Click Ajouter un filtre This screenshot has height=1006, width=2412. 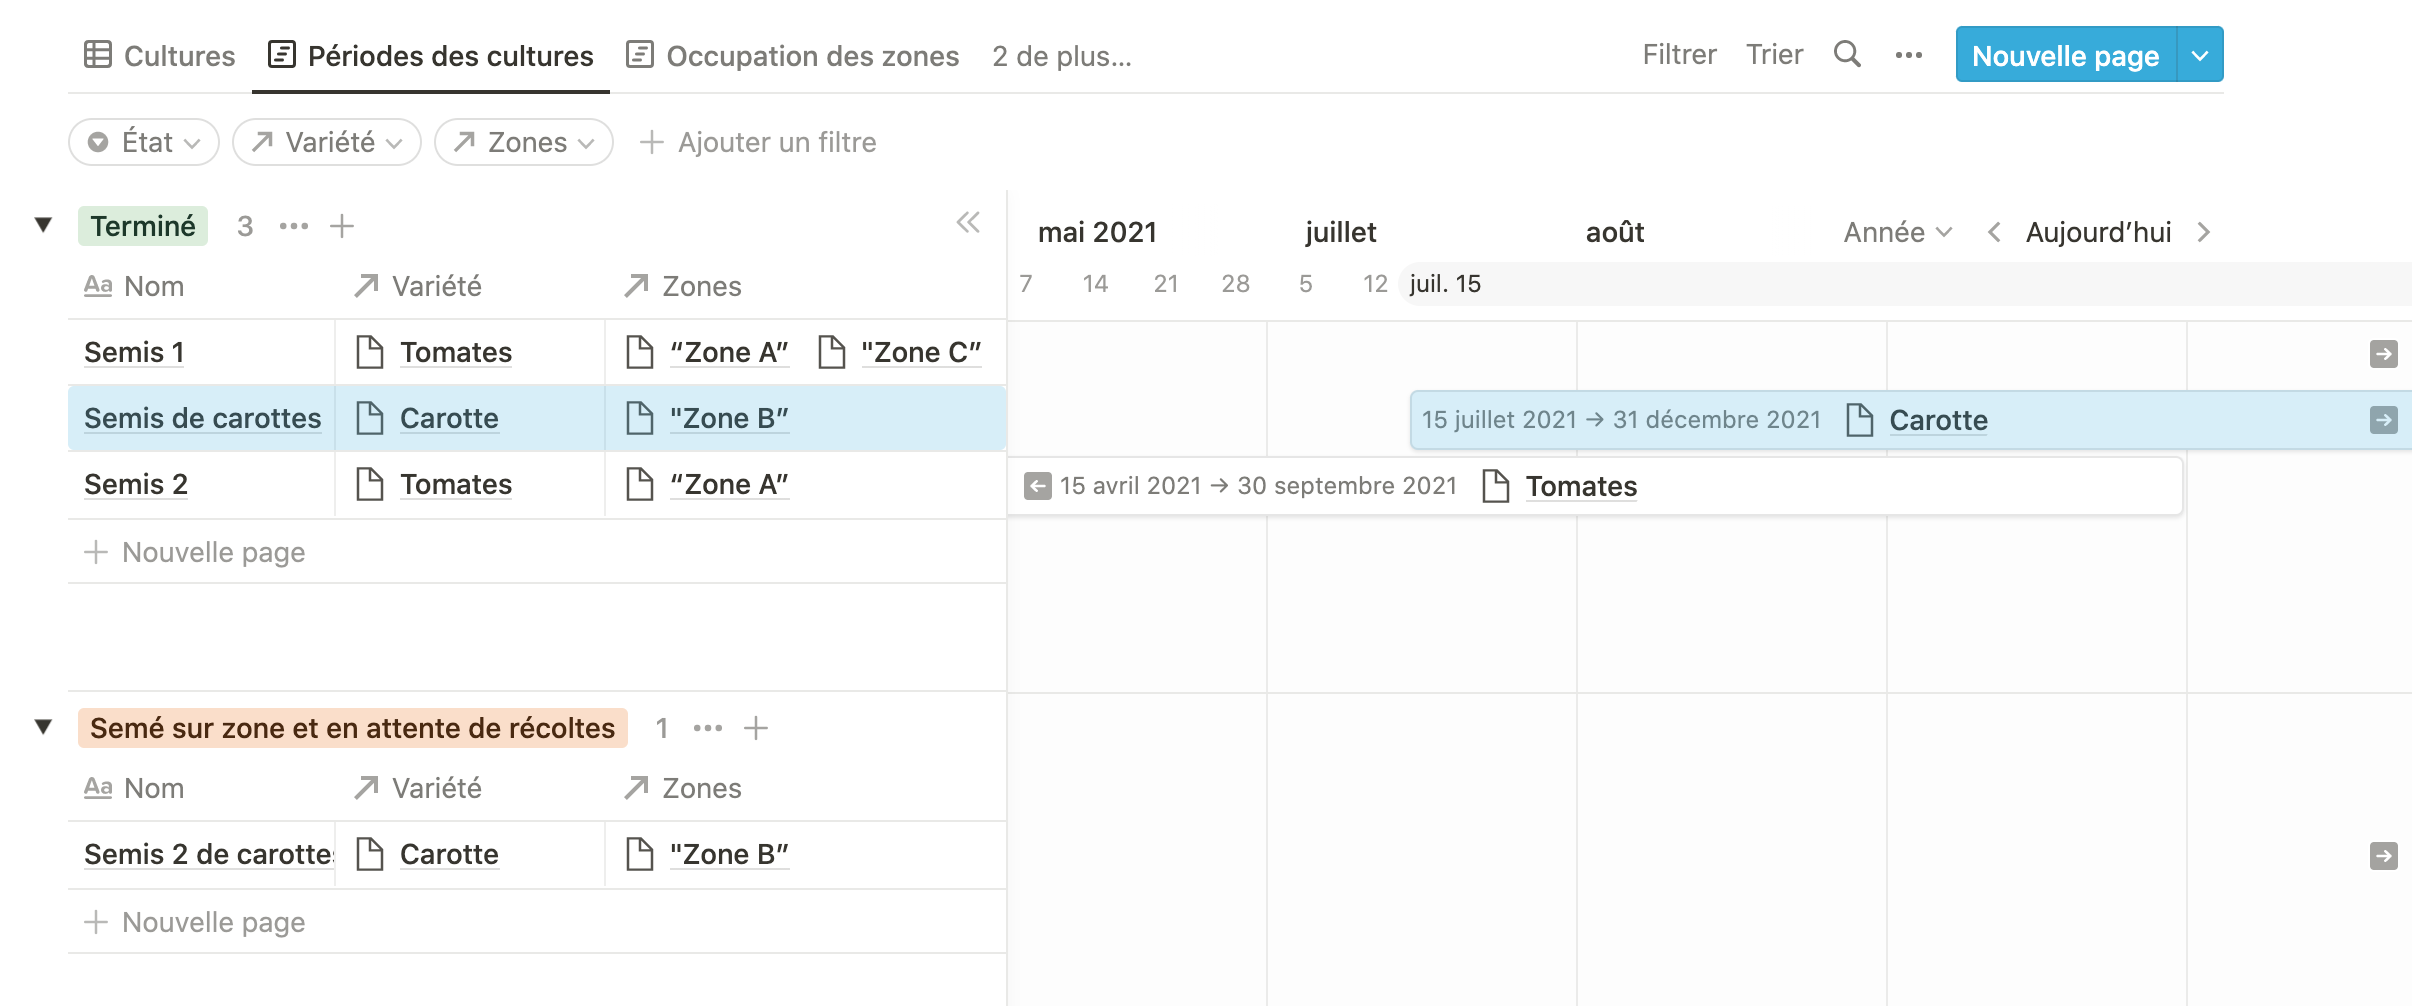(x=758, y=142)
